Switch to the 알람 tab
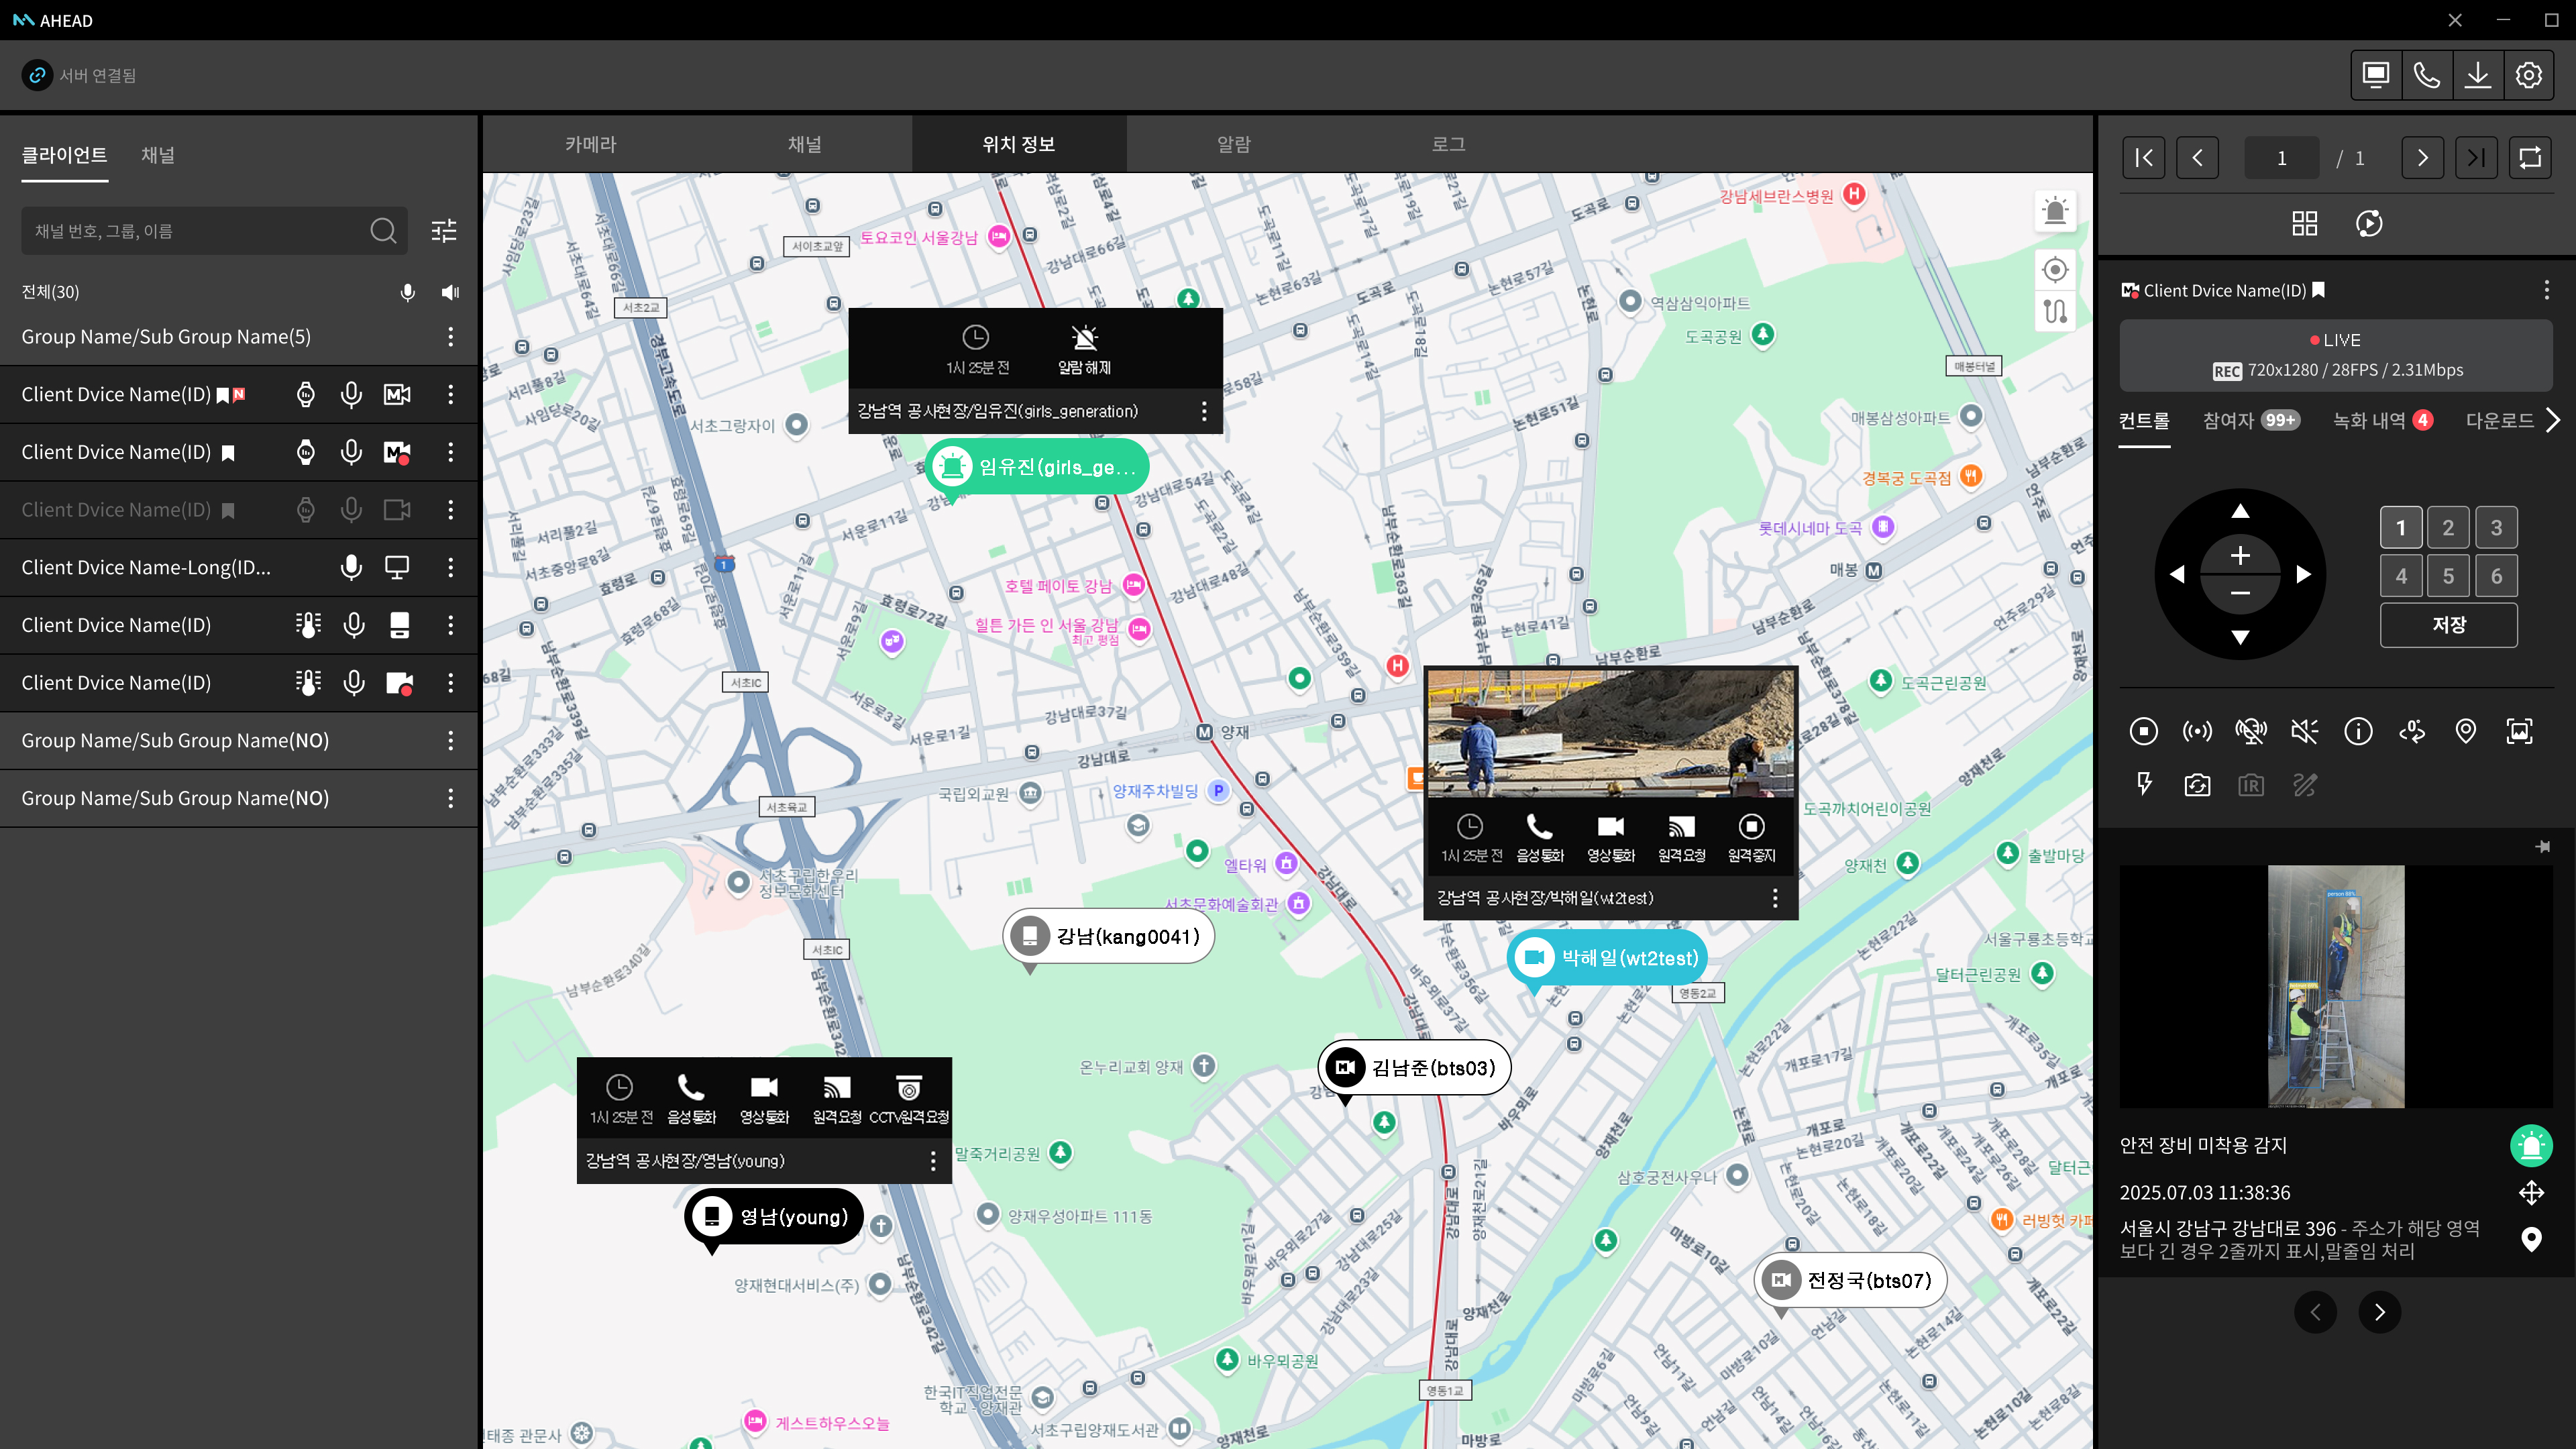Image resolution: width=2576 pixels, height=1449 pixels. tap(1233, 144)
